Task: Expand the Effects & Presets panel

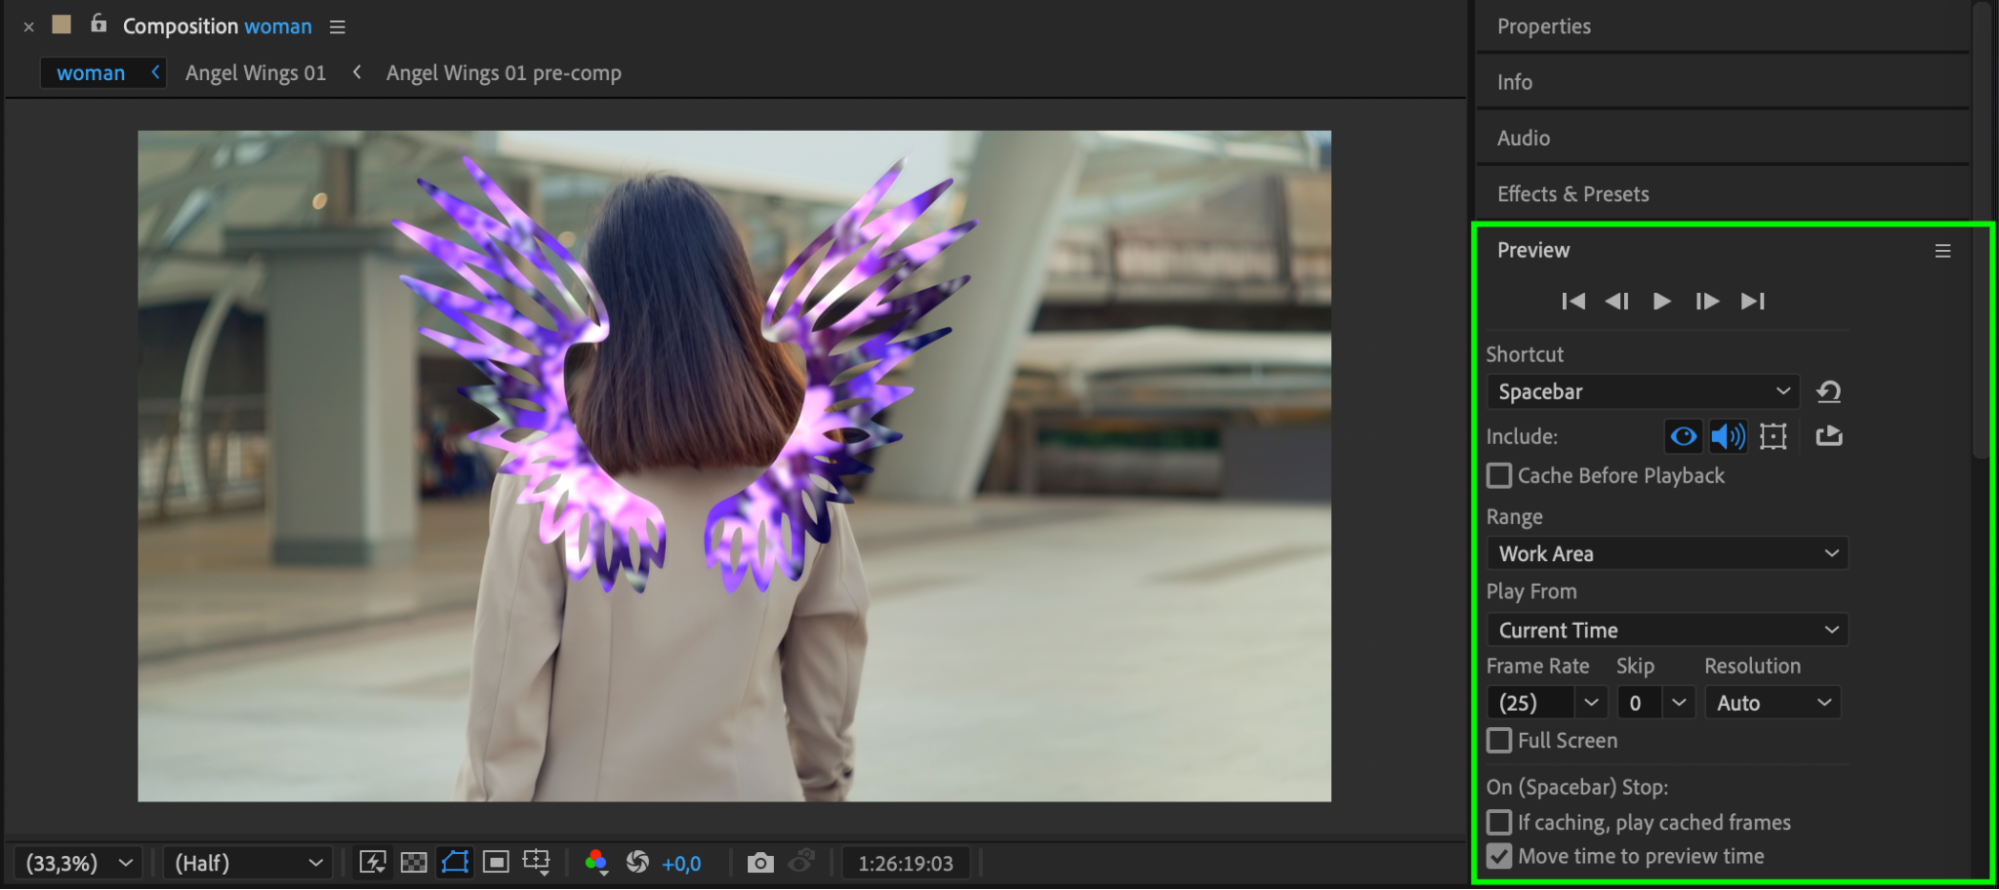Action: pos(1572,194)
